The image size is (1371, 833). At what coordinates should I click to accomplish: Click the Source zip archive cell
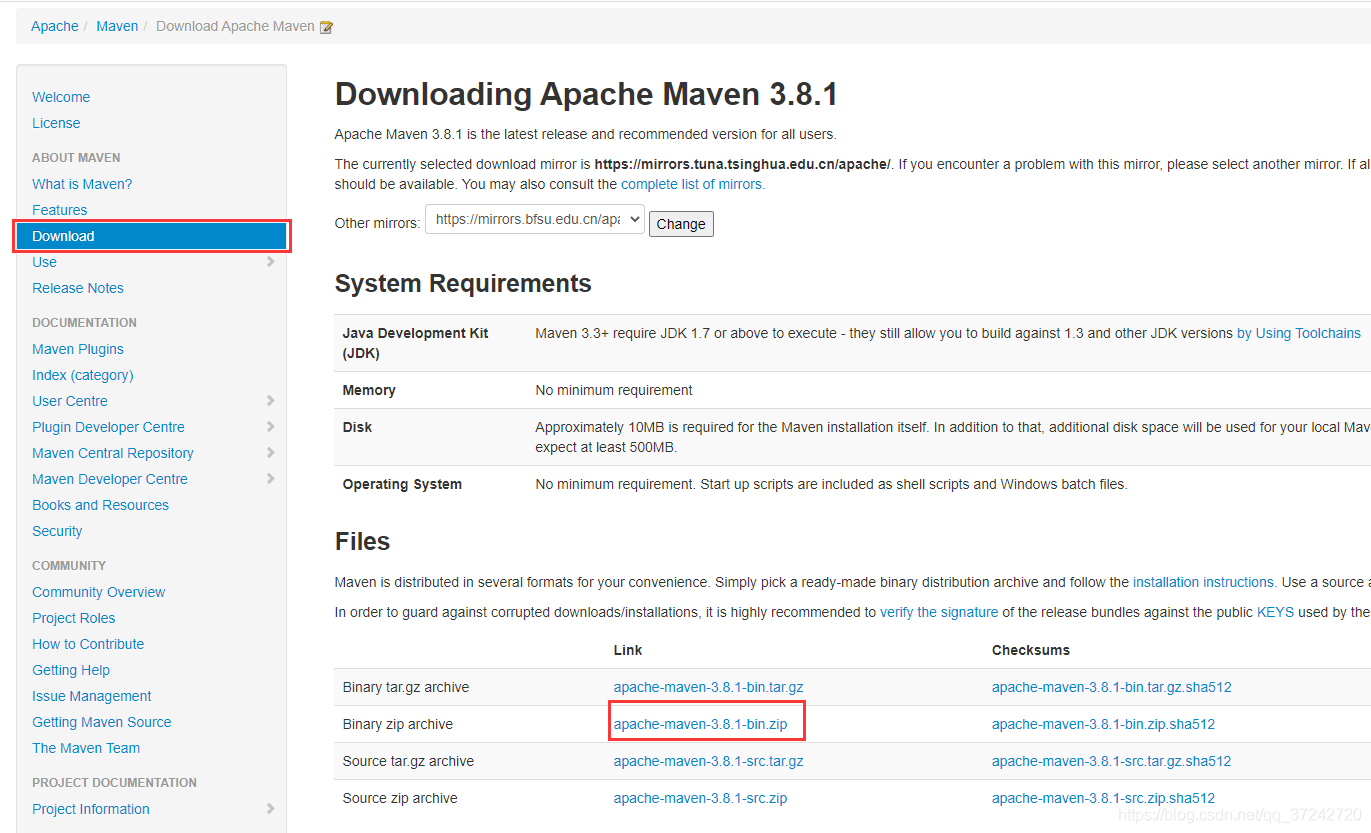coord(400,798)
